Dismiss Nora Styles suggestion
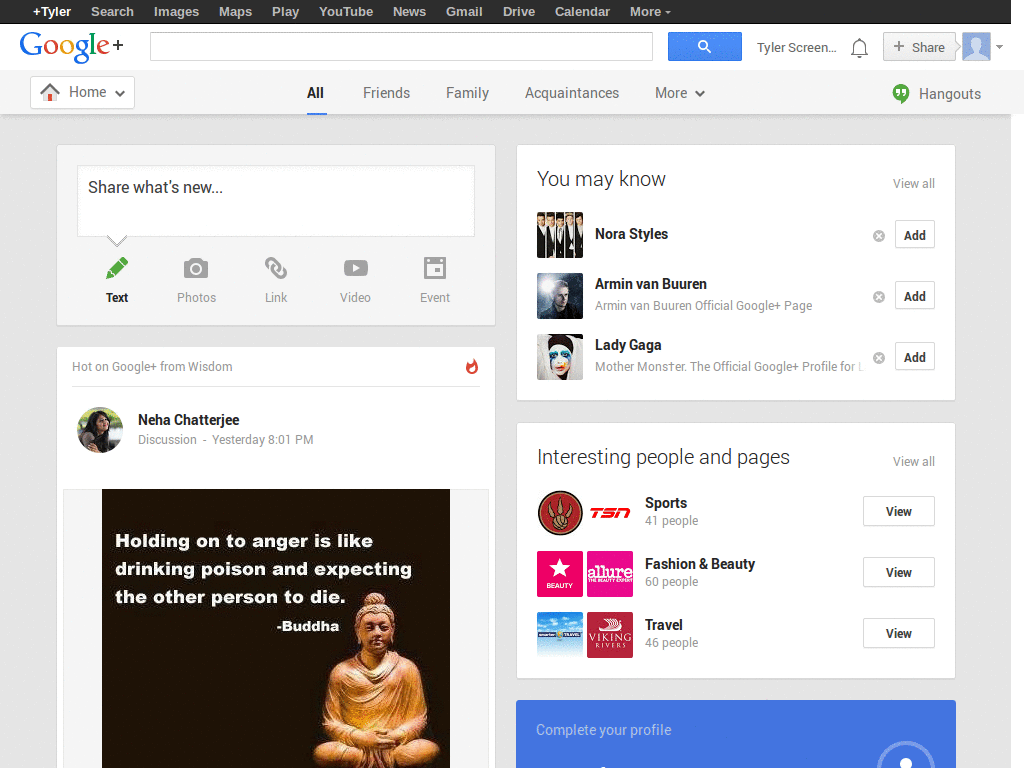 879,236
